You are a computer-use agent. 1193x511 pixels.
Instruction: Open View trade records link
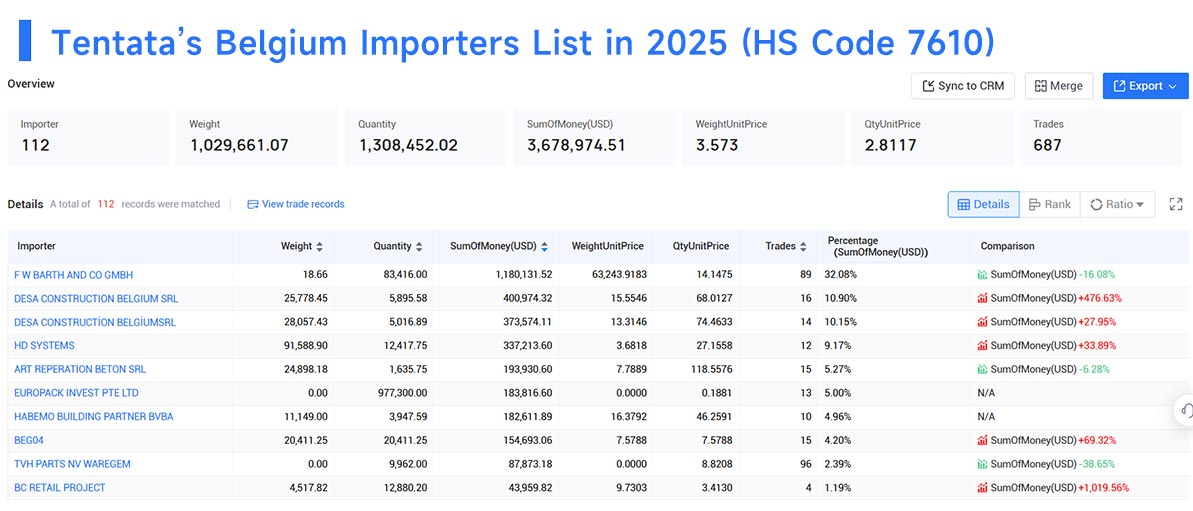click(x=296, y=204)
